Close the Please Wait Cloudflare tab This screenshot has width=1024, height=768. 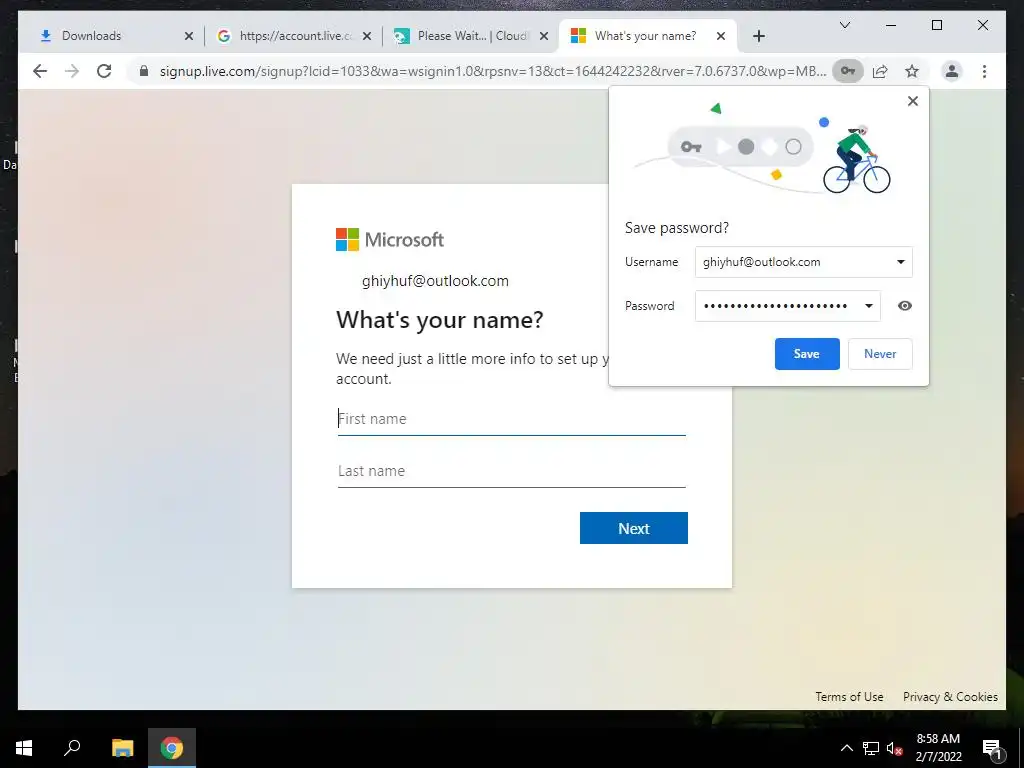coord(543,36)
